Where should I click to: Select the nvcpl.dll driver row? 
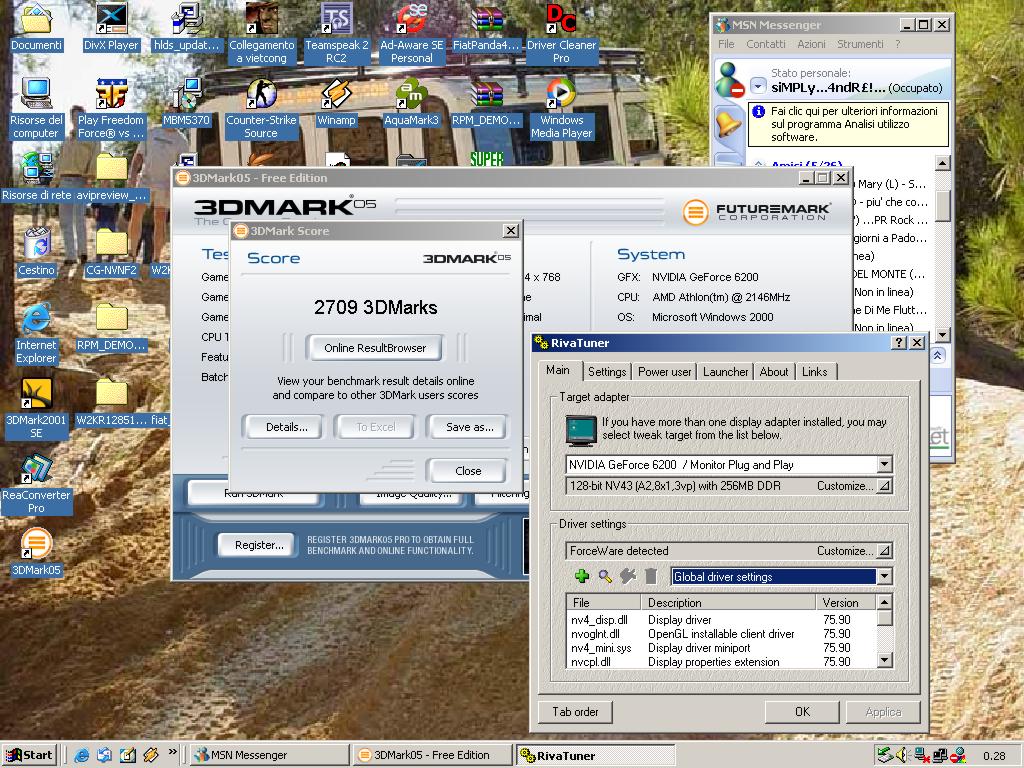pyautogui.click(x=721, y=662)
